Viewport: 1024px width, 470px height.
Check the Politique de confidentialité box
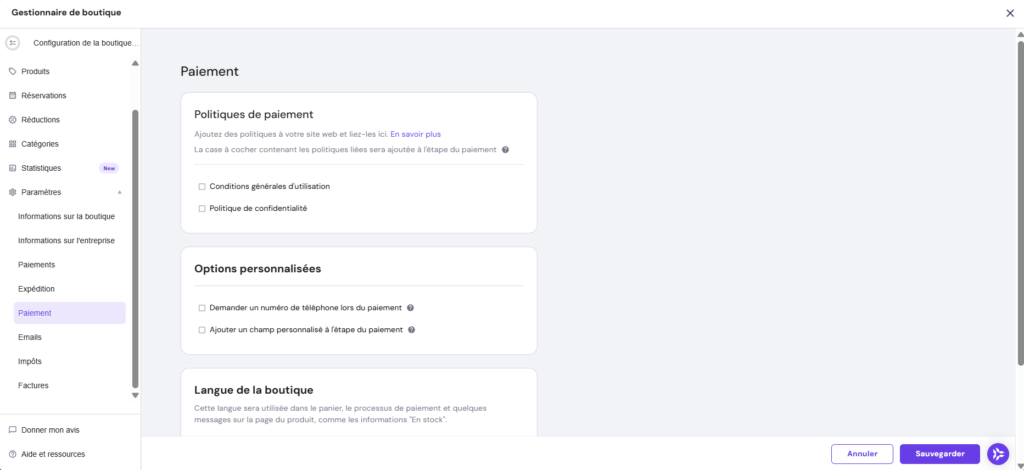coord(202,209)
